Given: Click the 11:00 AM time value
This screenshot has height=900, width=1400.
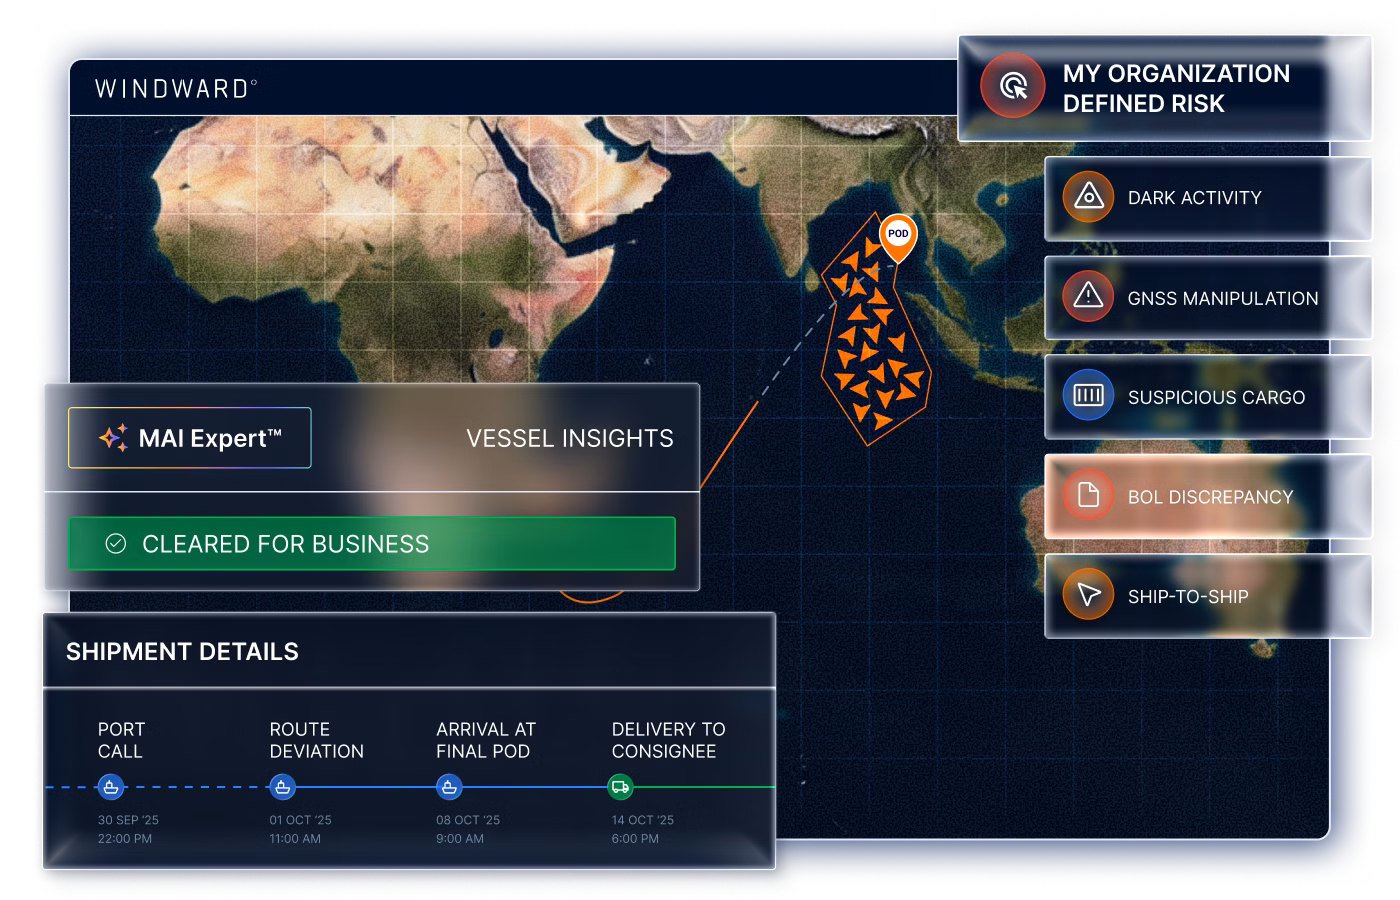Looking at the screenshot, I should 295,839.
